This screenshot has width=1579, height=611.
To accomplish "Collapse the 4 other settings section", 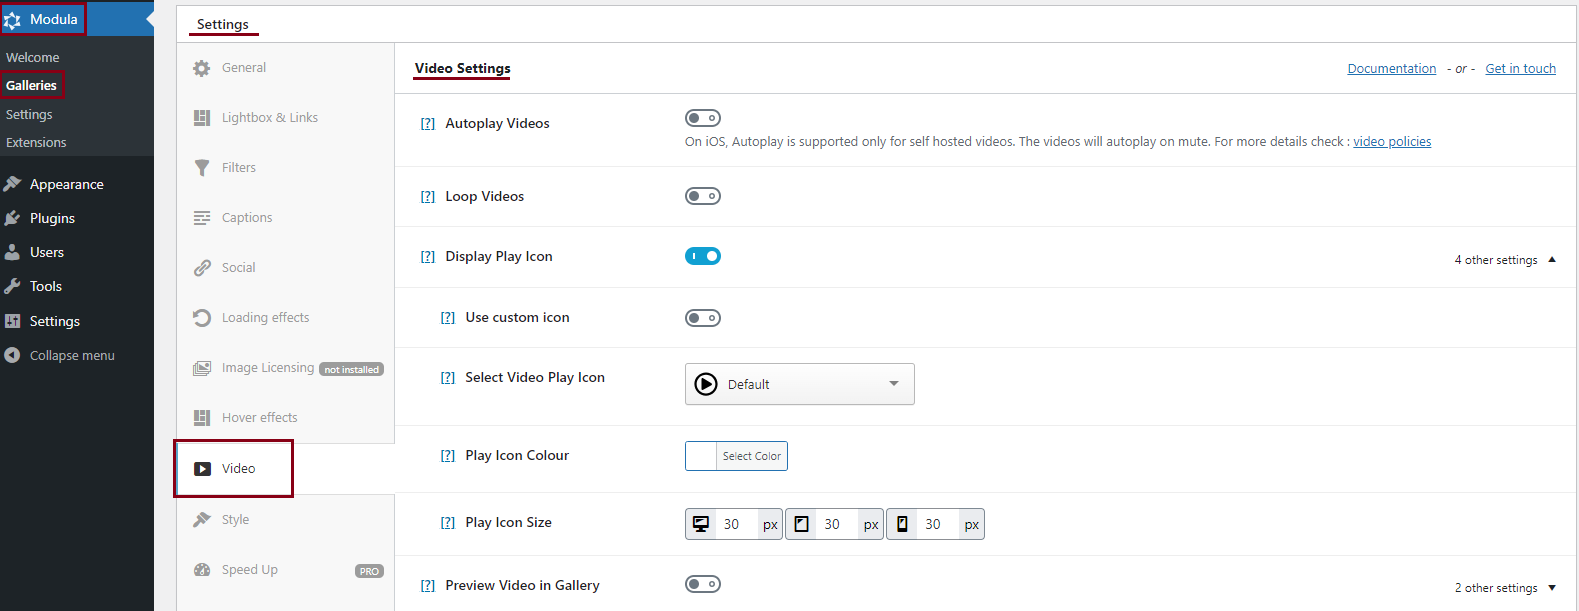I will pyautogui.click(x=1505, y=260).
